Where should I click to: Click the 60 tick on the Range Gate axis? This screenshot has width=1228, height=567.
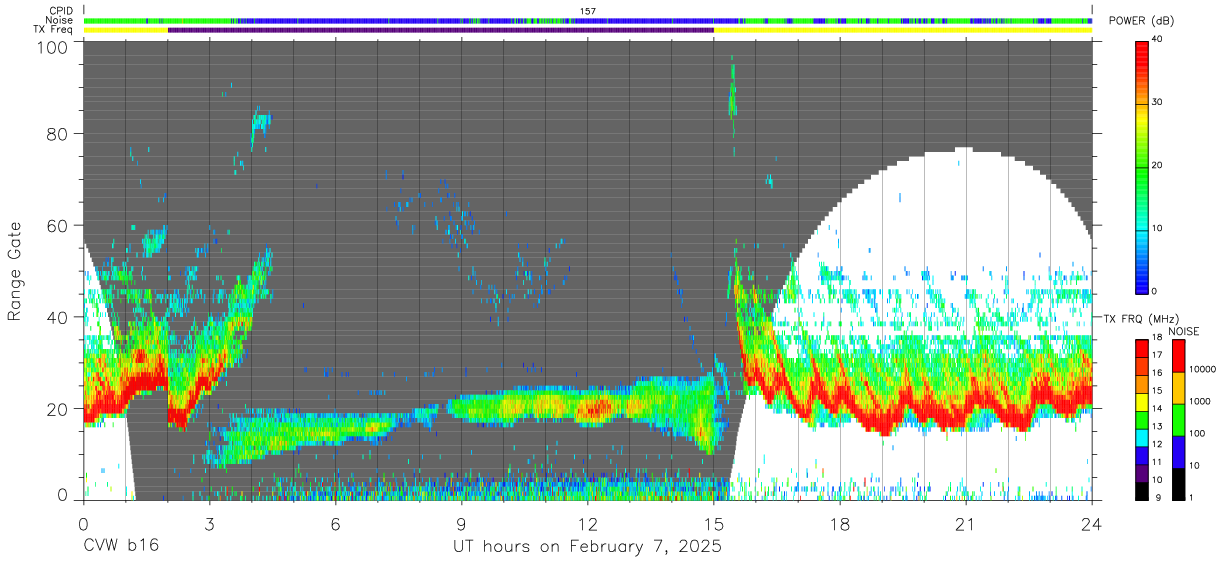56,226
